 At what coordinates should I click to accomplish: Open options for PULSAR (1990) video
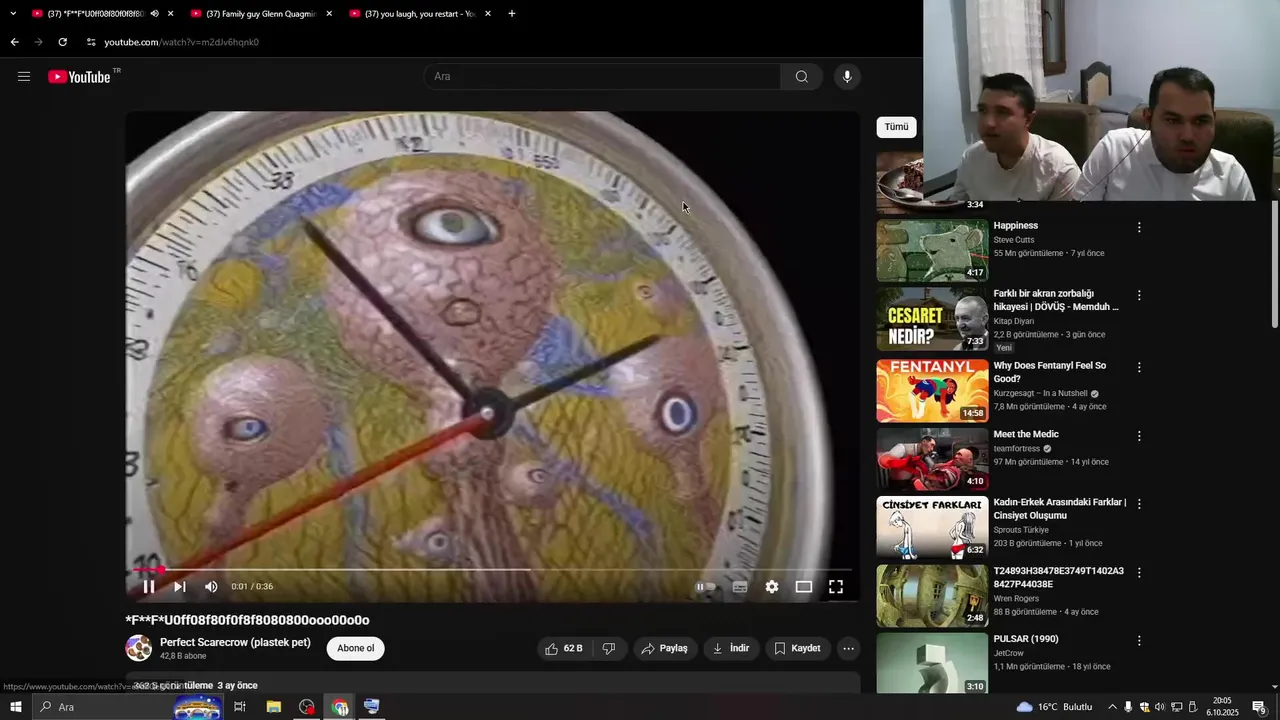pos(1139,641)
